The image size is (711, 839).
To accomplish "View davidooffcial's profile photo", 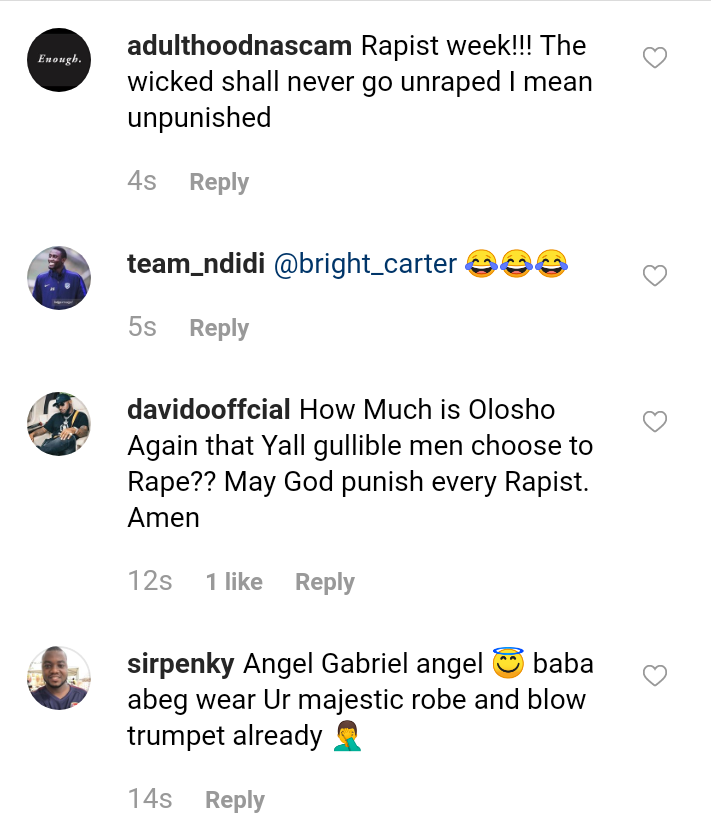I will pos(59,424).
